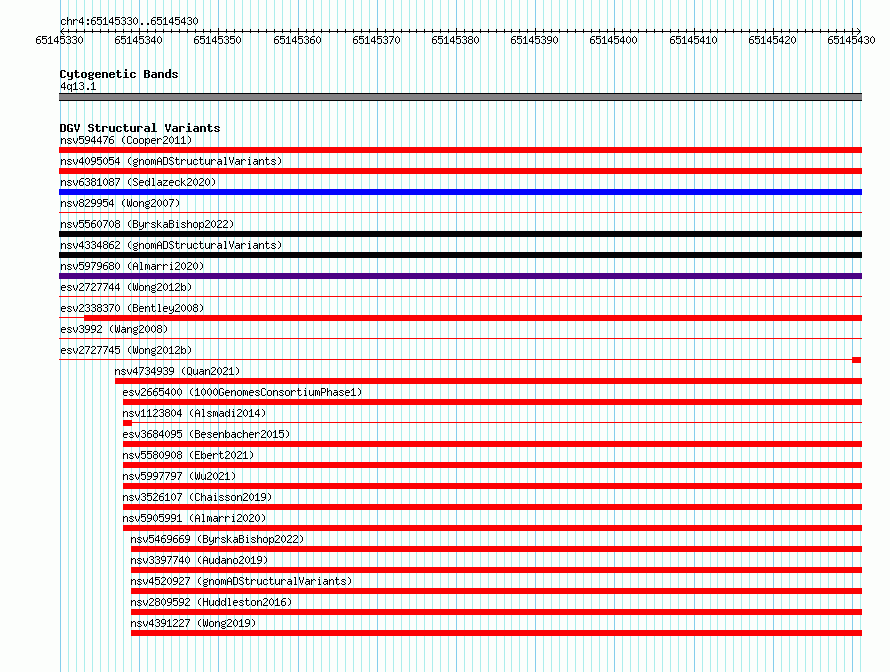
Task: Click ruler position 65145350
Action: point(217,40)
